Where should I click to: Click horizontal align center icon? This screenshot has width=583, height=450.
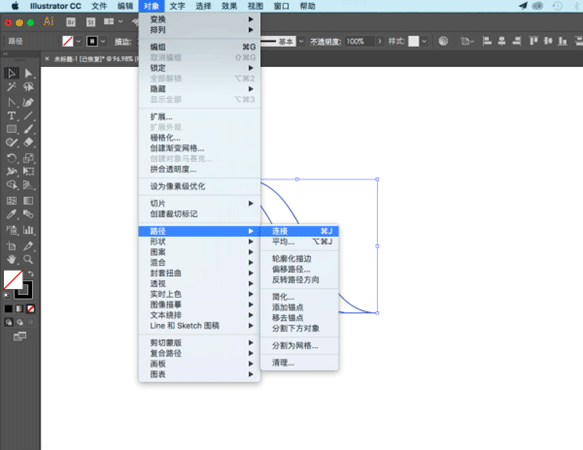pos(502,41)
